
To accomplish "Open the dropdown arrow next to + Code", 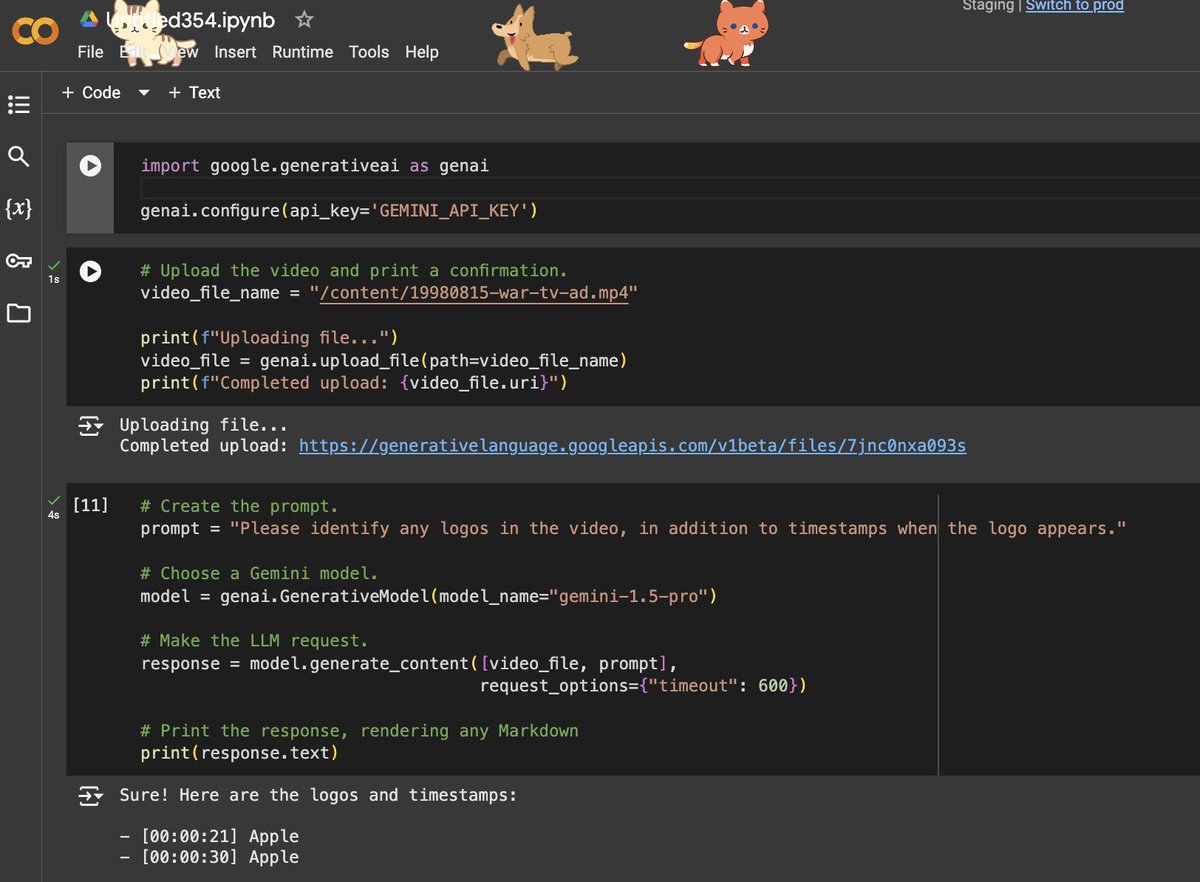I will (143, 93).
